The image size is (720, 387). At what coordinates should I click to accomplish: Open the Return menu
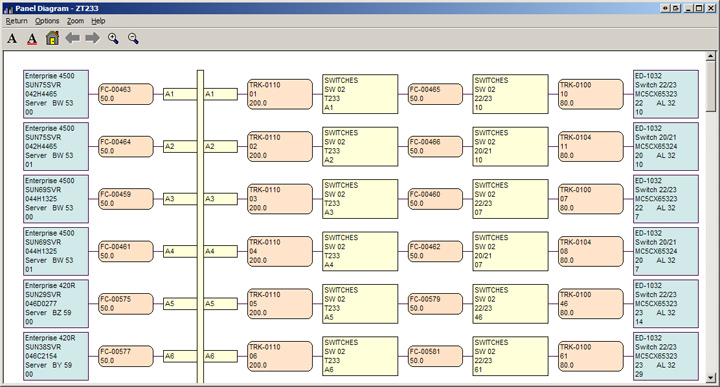pos(17,21)
